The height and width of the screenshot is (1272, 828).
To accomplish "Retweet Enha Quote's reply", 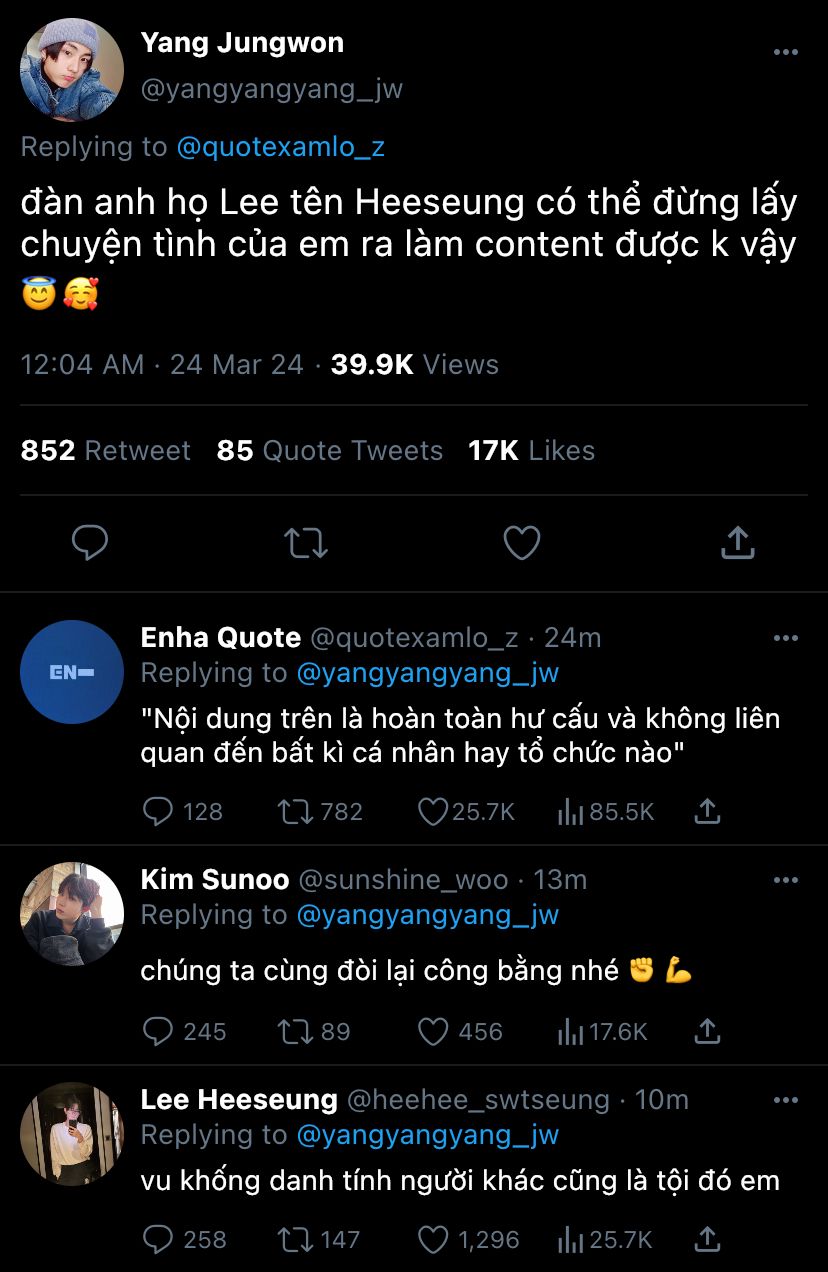I will (295, 812).
